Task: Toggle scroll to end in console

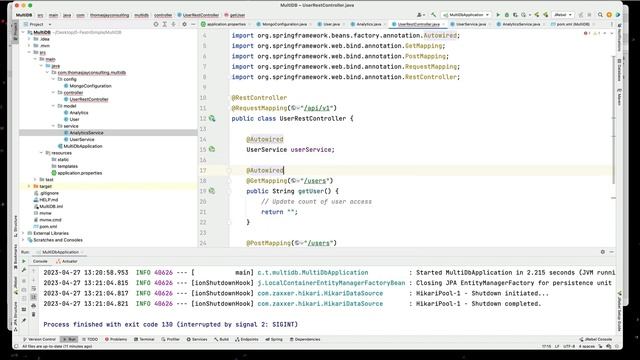Action: click(34, 297)
